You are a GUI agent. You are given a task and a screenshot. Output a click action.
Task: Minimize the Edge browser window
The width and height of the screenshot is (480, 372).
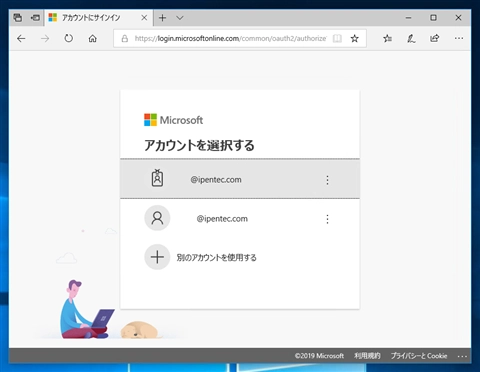pos(408,18)
